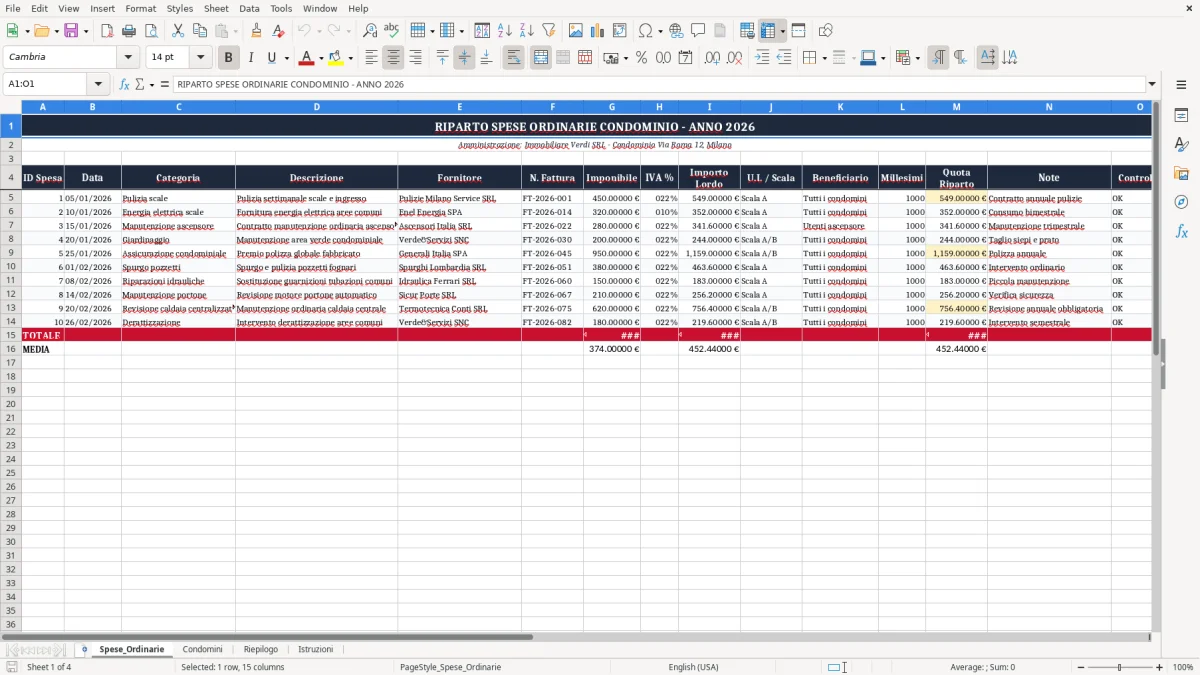Image resolution: width=1200 pixels, height=675 pixels.
Task: Open Sidebar Properties panel icon
Action: point(1181,116)
